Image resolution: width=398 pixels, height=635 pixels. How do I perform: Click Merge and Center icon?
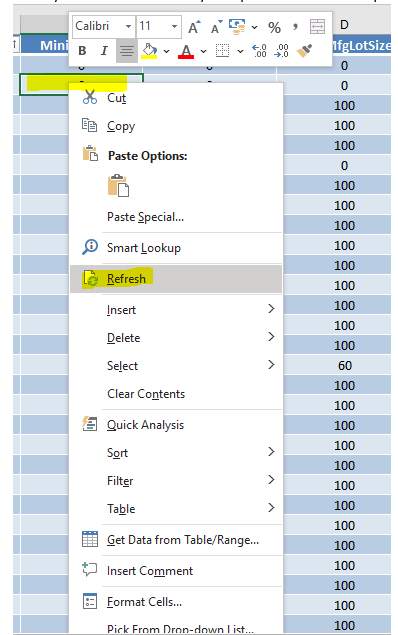click(x=317, y=27)
